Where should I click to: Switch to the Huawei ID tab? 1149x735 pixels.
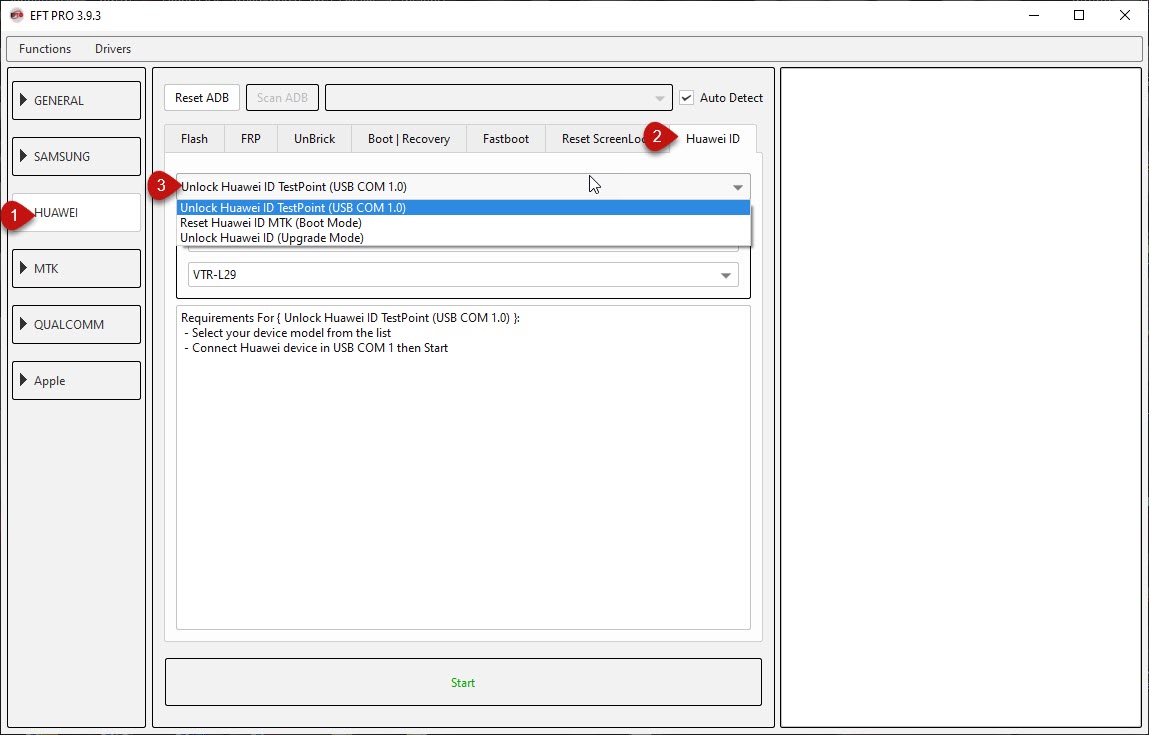pyautogui.click(x=712, y=138)
